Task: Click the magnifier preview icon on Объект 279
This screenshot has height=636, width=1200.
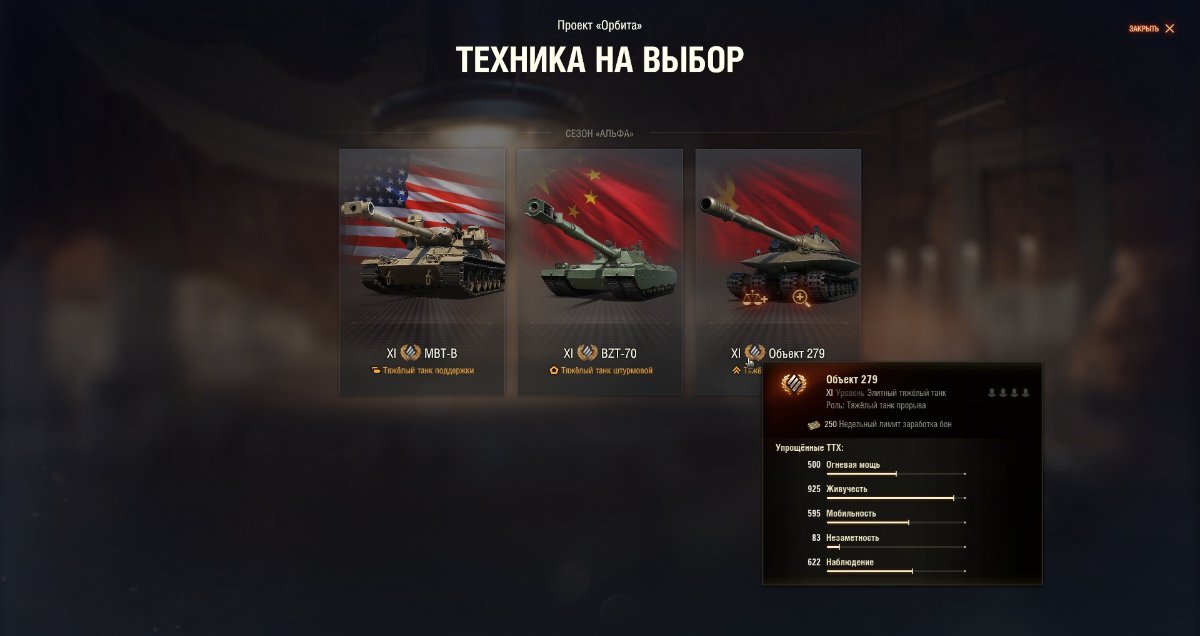Action: coord(801,297)
